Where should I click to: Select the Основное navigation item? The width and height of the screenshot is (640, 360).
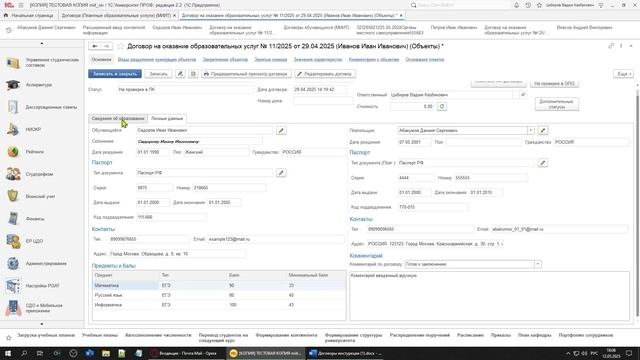(x=101, y=60)
